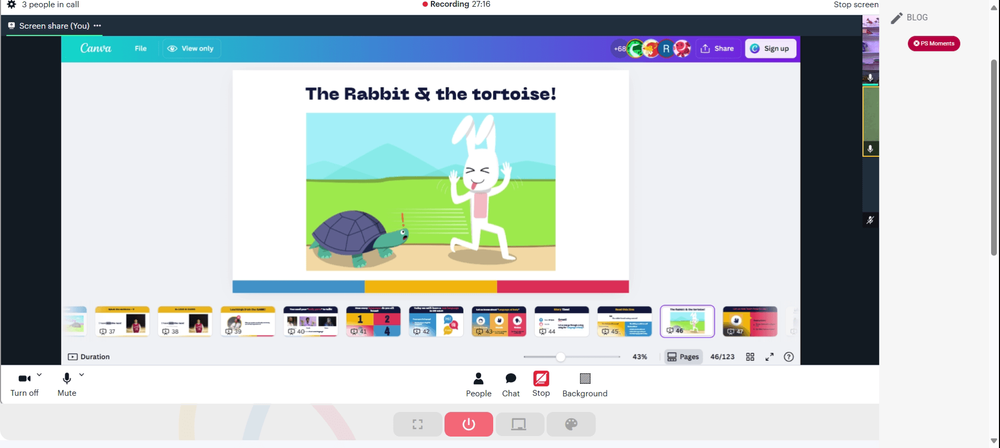This screenshot has height=448, width=1000.
Task: Select slide thumbnail 37
Action: pyautogui.click(x=122, y=321)
